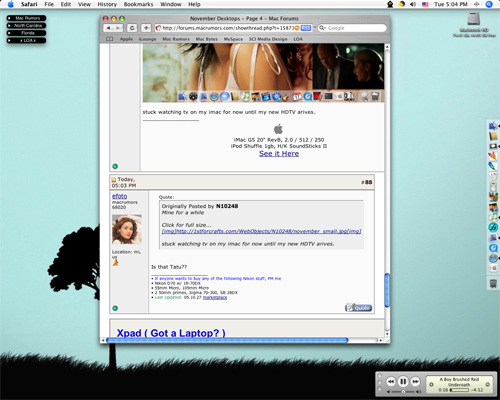Screen dimensions: 500x400
Task: Go forward using Safari's forward arrow
Action: (118, 28)
